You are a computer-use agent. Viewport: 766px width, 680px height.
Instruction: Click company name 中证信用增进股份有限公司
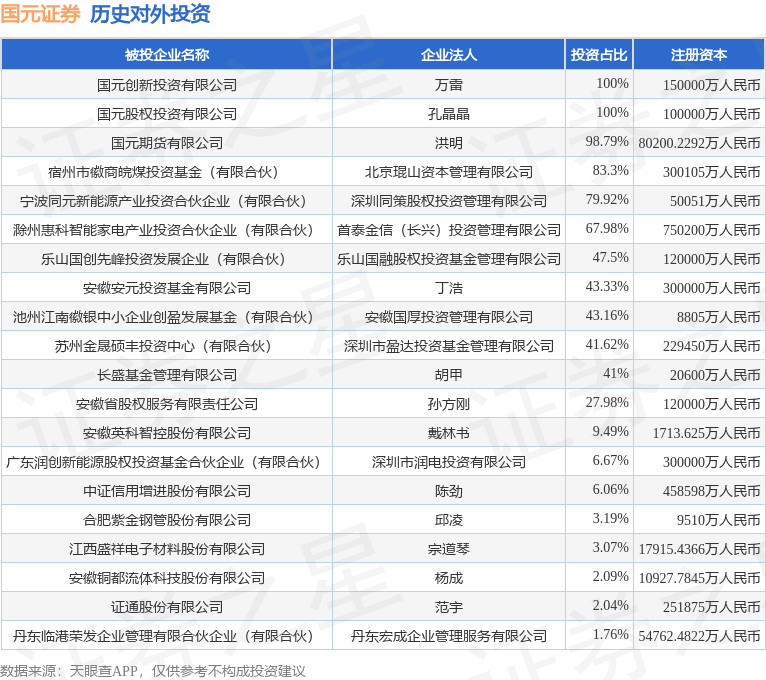tap(167, 491)
